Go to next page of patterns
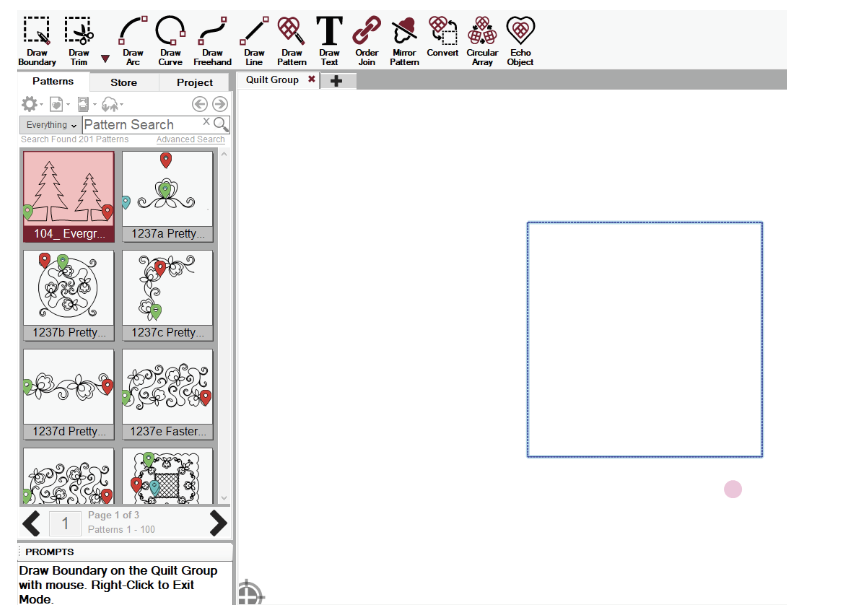Image resolution: width=842 pixels, height=616 pixels. [x=218, y=523]
